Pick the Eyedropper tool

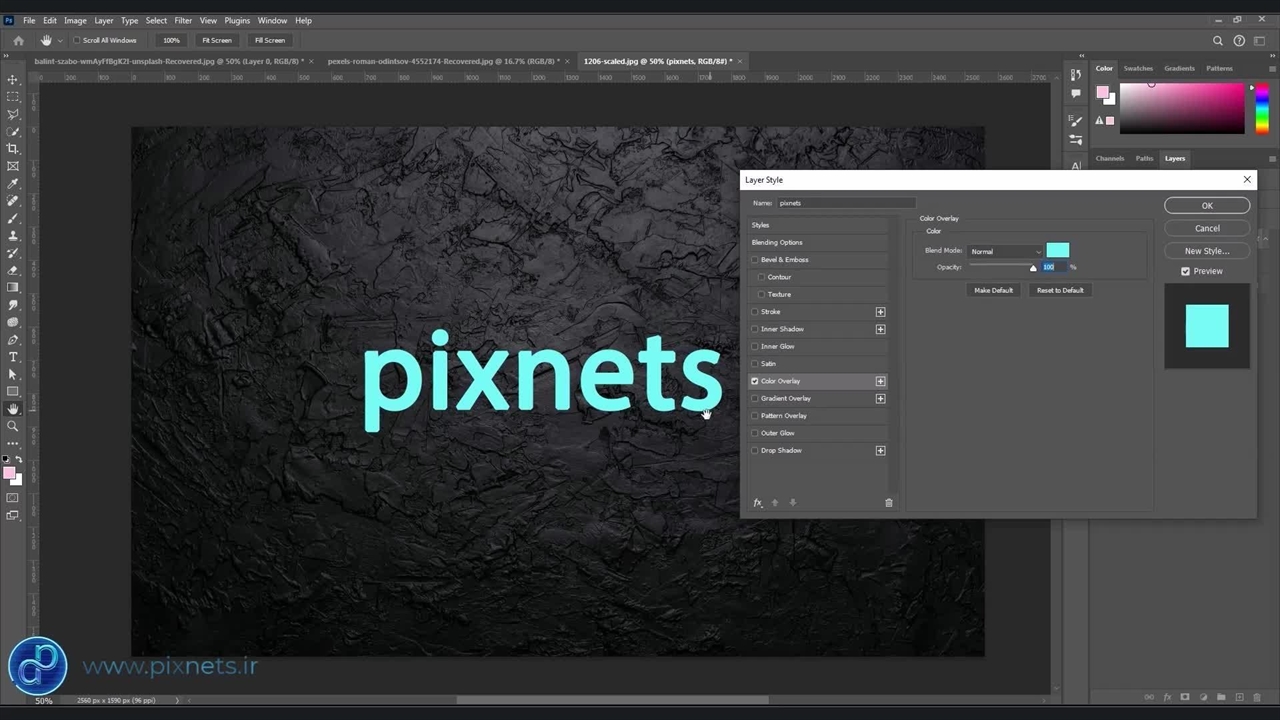13,184
